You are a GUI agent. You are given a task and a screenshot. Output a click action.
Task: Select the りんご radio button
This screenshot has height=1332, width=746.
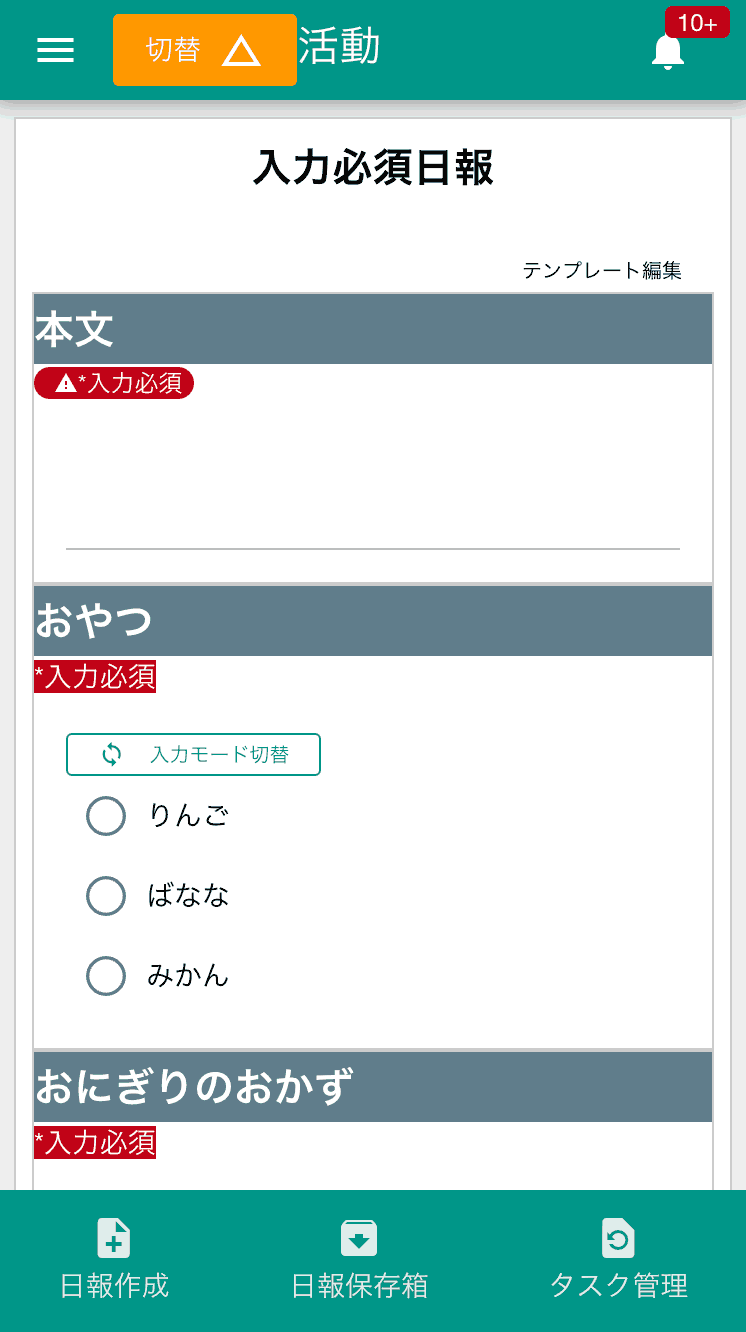(106, 816)
